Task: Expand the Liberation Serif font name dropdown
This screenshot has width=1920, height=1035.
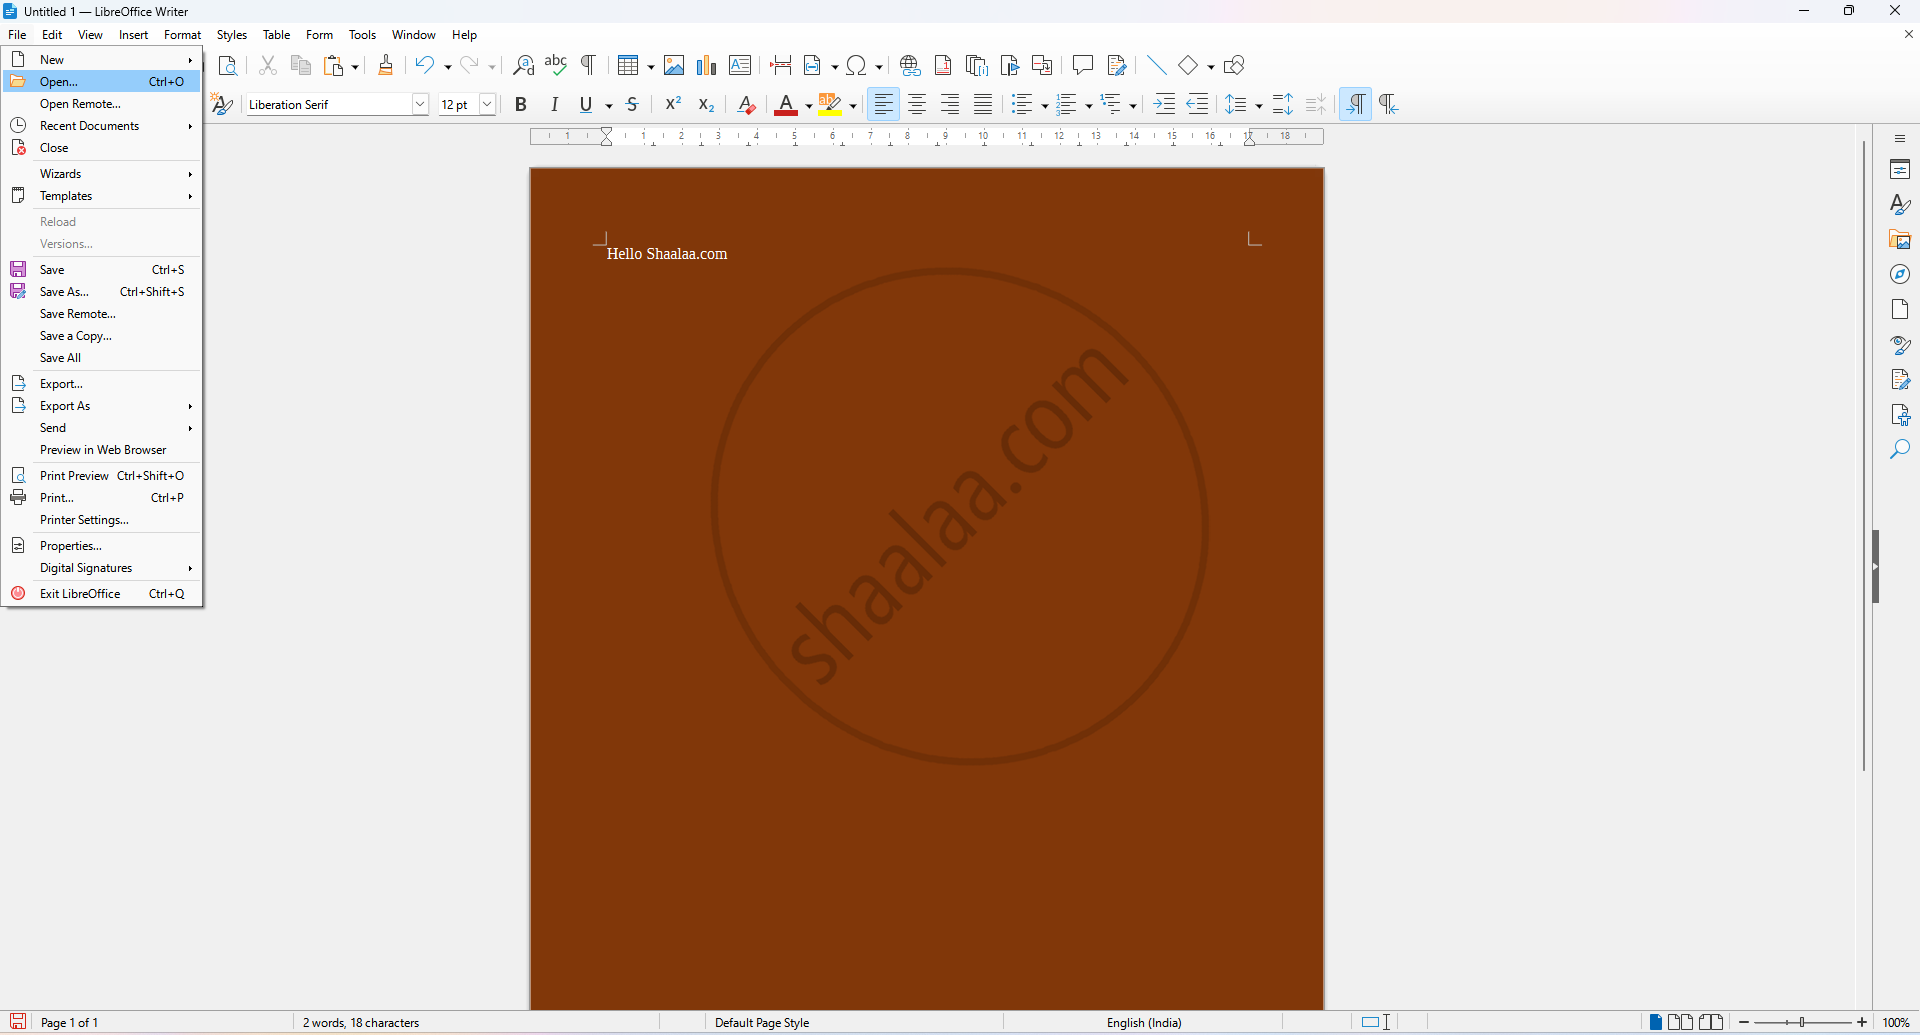Action: pyautogui.click(x=420, y=105)
